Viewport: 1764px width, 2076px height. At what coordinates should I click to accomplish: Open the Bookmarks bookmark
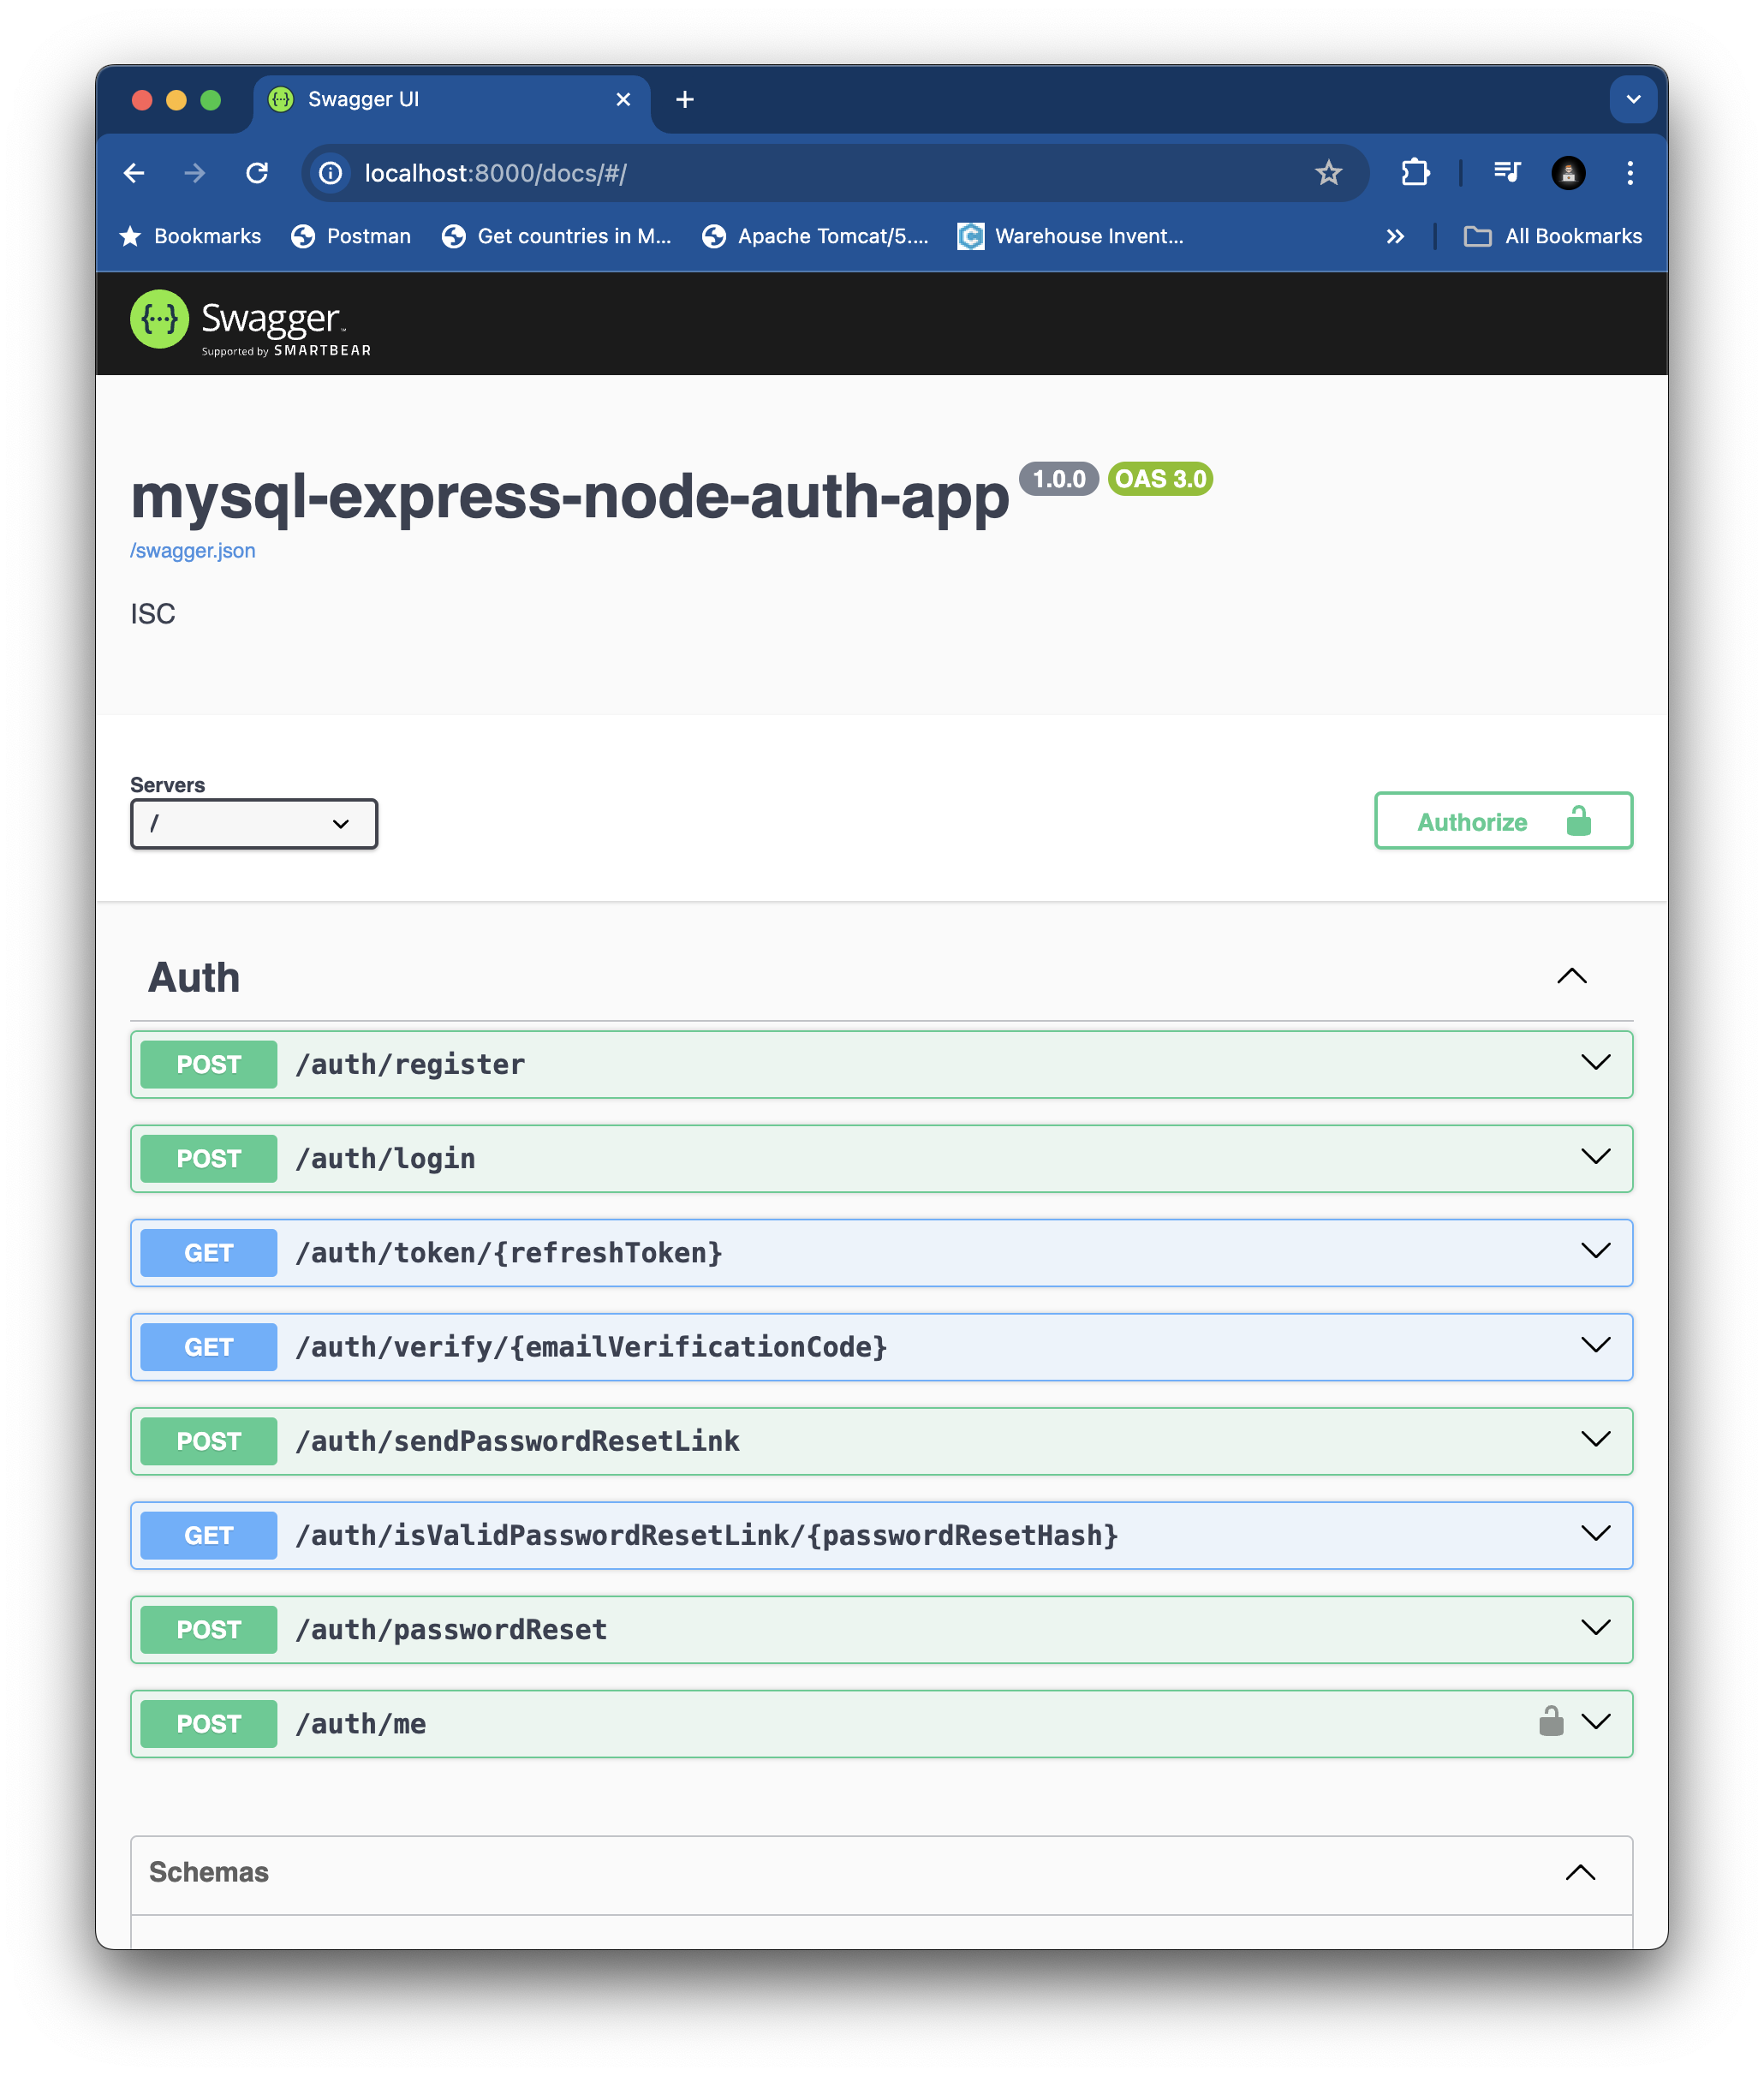[x=190, y=236]
